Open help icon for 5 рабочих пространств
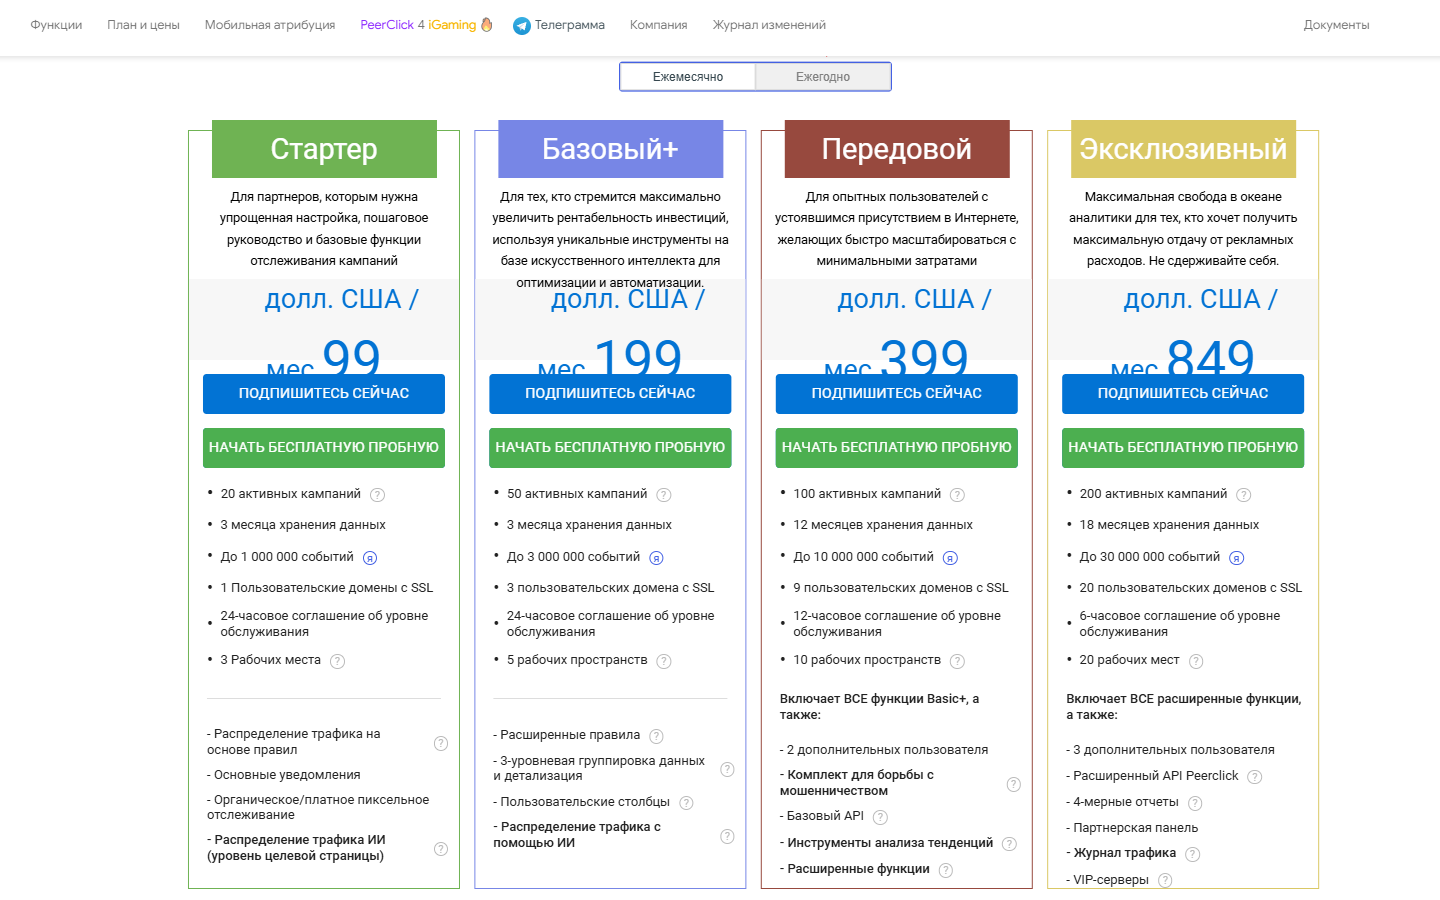This screenshot has width=1440, height=900. point(664,661)
